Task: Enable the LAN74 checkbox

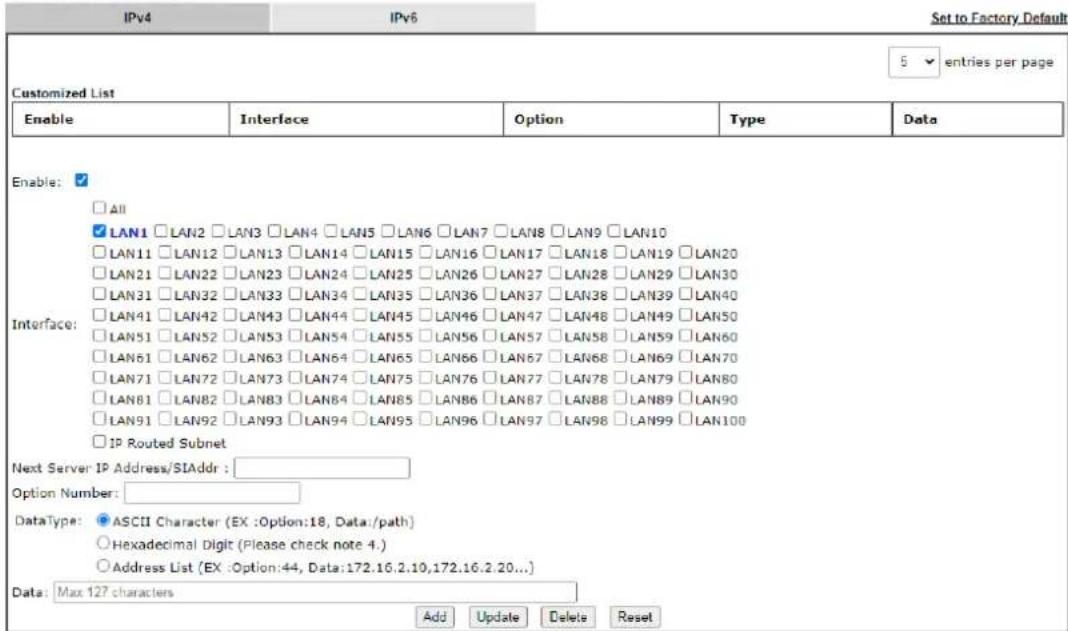Action: click(295, 377)
